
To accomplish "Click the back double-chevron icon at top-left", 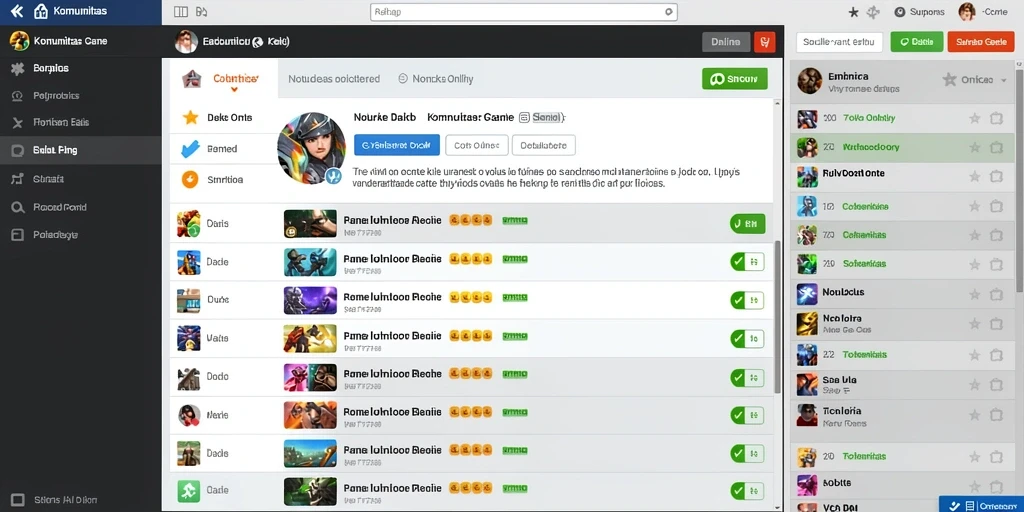I will click(x=17, y=11).
